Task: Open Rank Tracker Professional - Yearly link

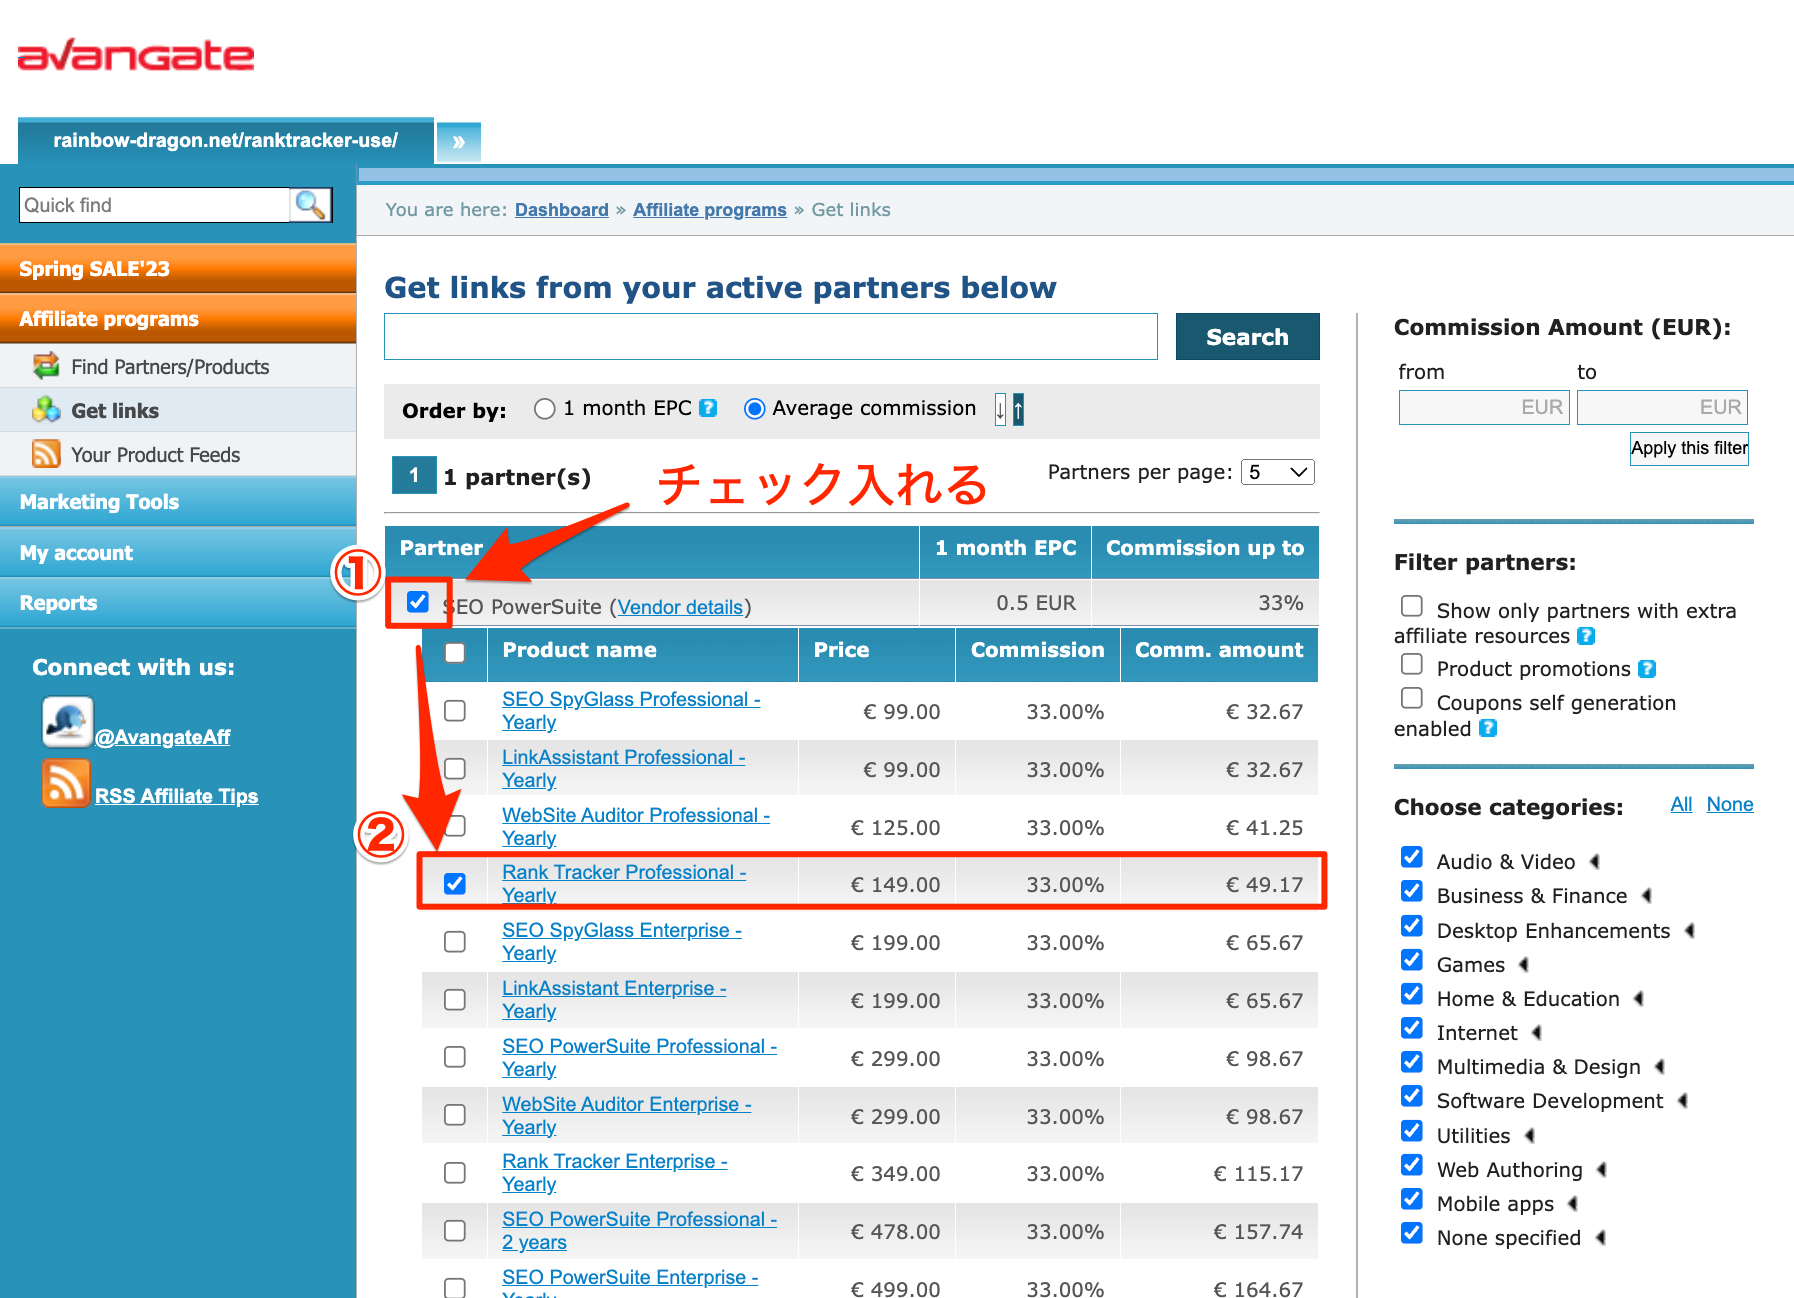Action: pyautogui.click(x=624, y=884)
